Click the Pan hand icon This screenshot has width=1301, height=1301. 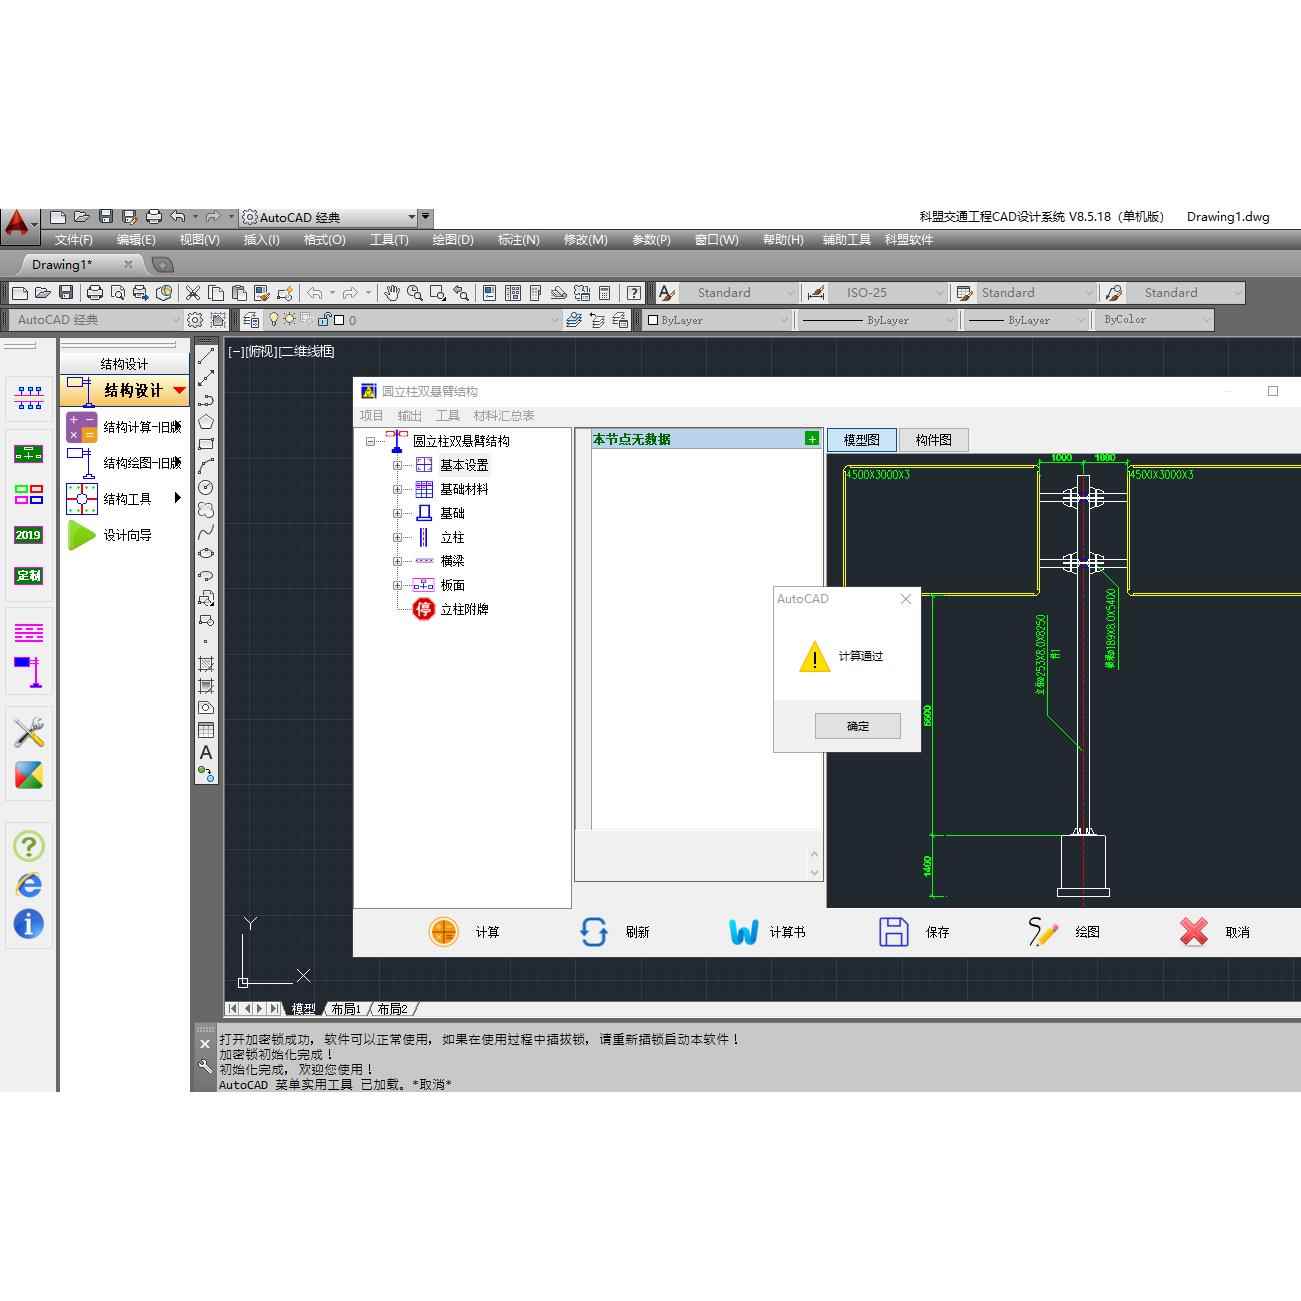pyautogui.click(x=392, y=293)
